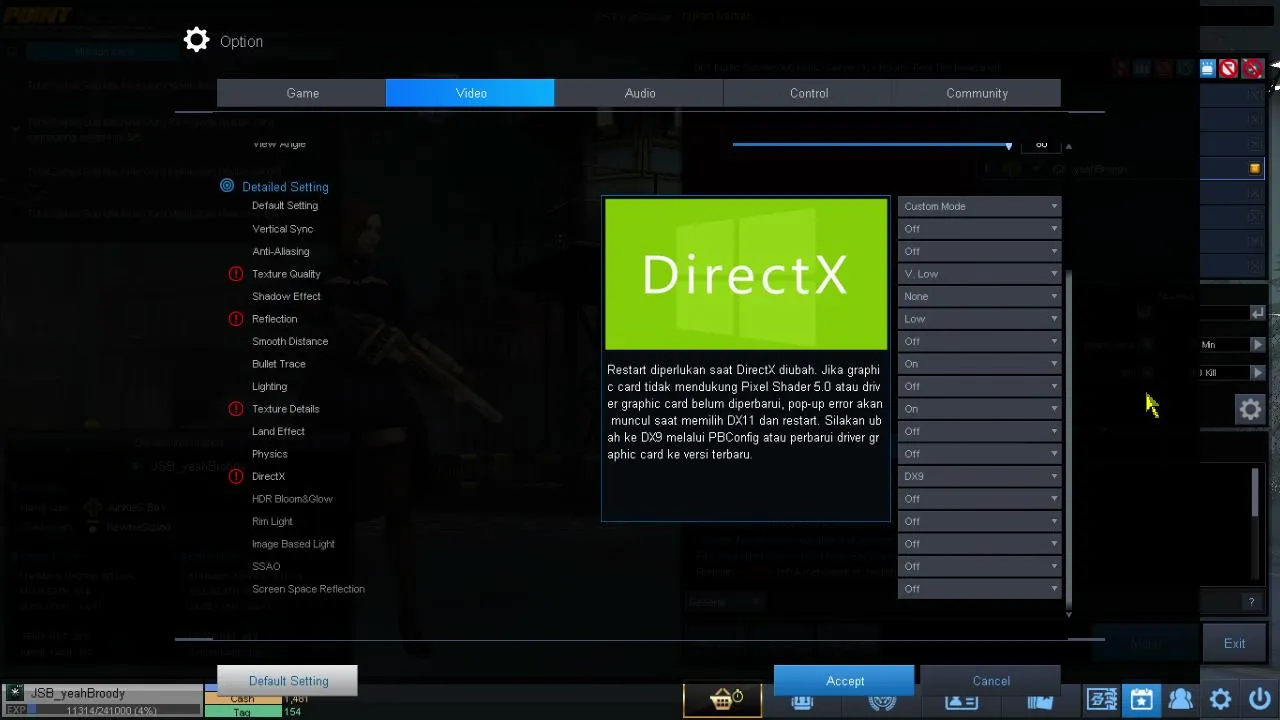Open the calendar star event icon
The height and width of the screenshot is (720, 1280).
point(1141,700)
